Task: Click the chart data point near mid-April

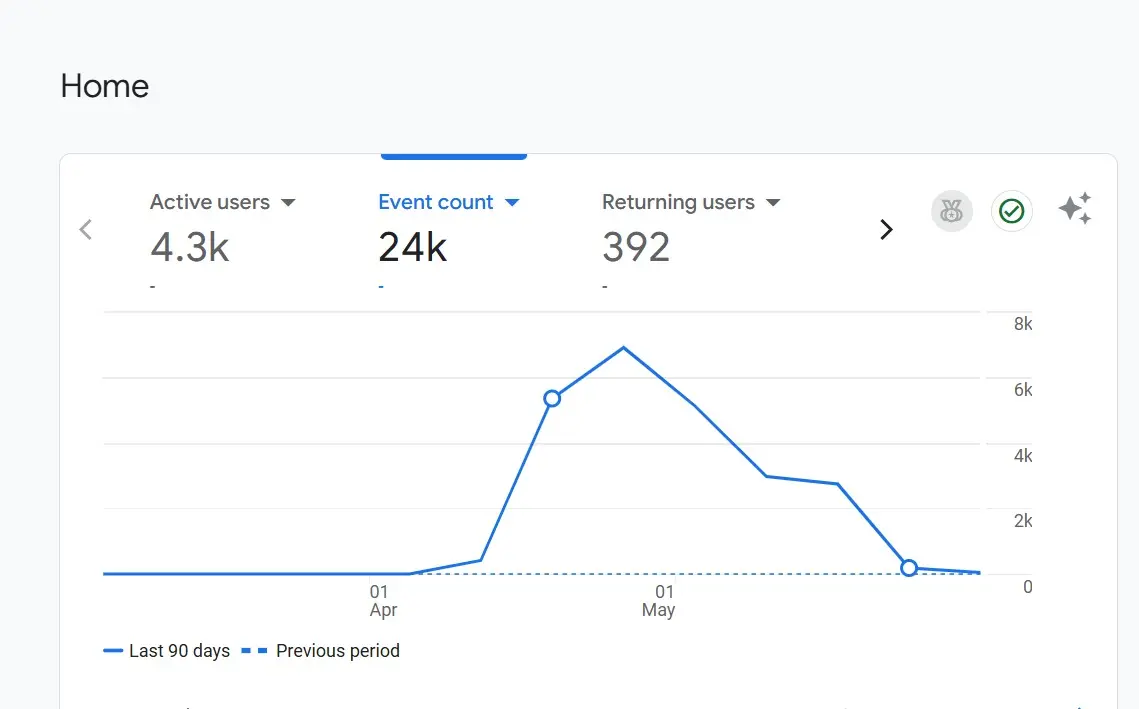Action: click(552, 398)
